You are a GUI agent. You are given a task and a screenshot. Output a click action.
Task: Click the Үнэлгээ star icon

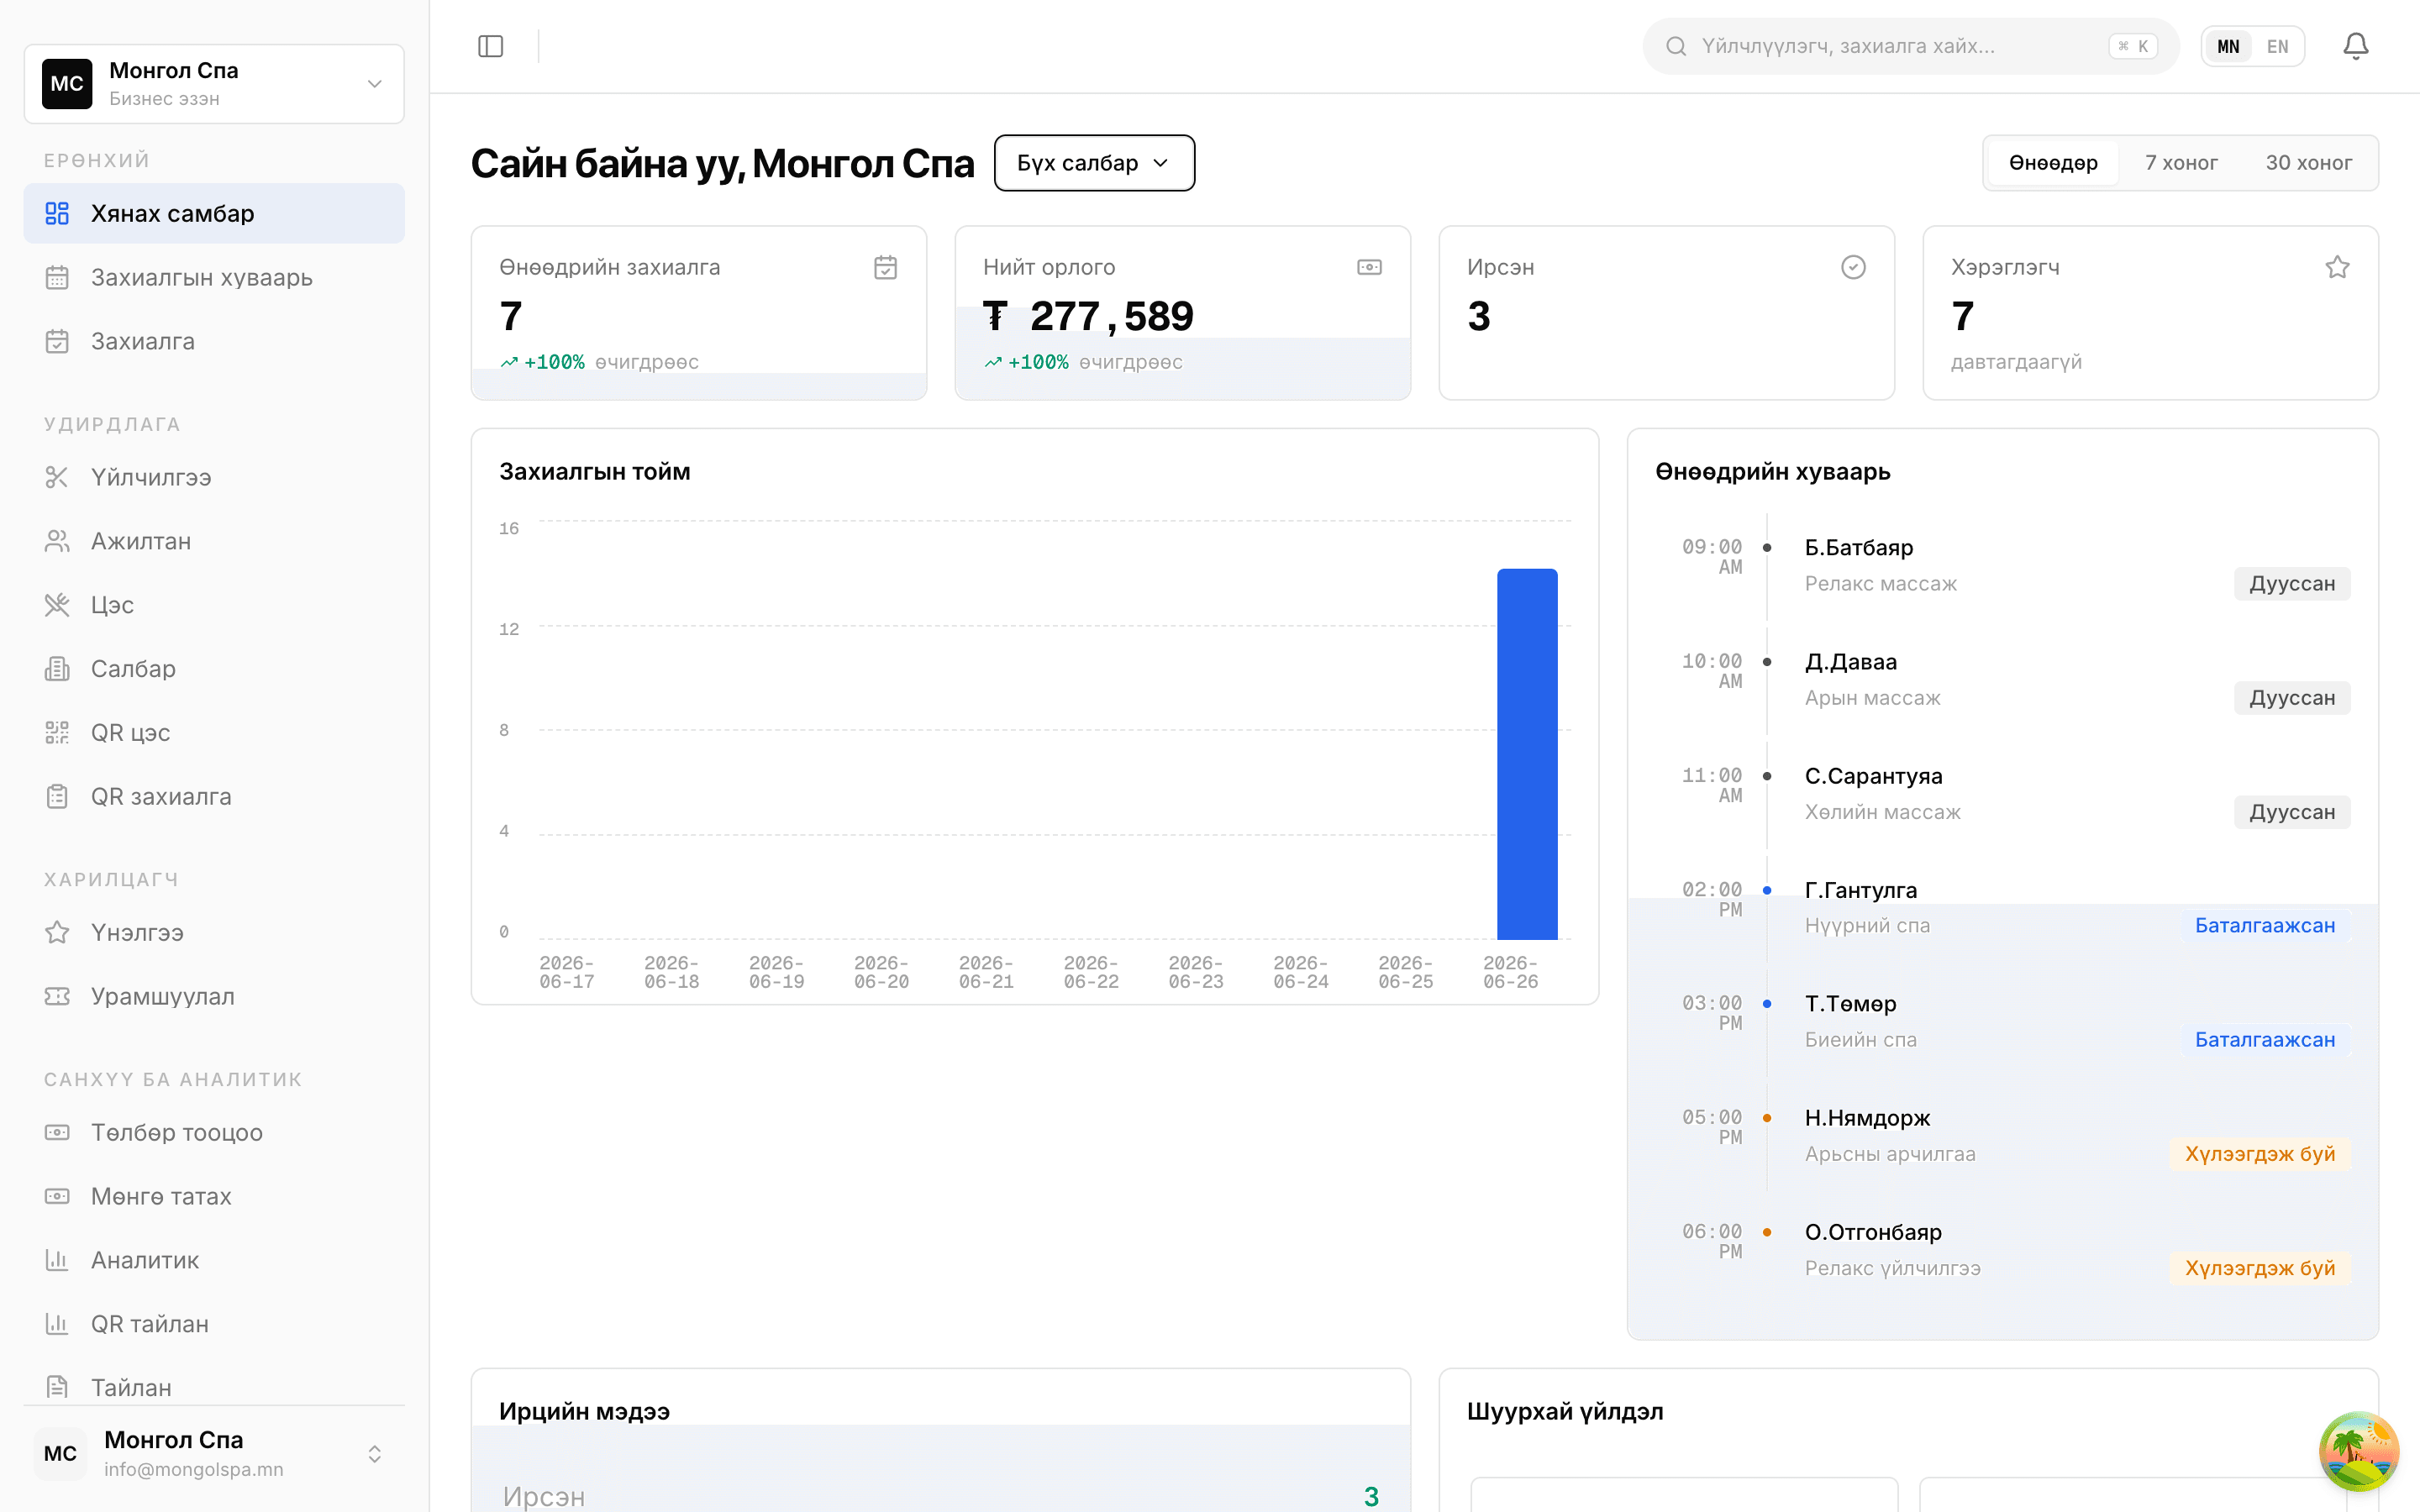point(57,932)
